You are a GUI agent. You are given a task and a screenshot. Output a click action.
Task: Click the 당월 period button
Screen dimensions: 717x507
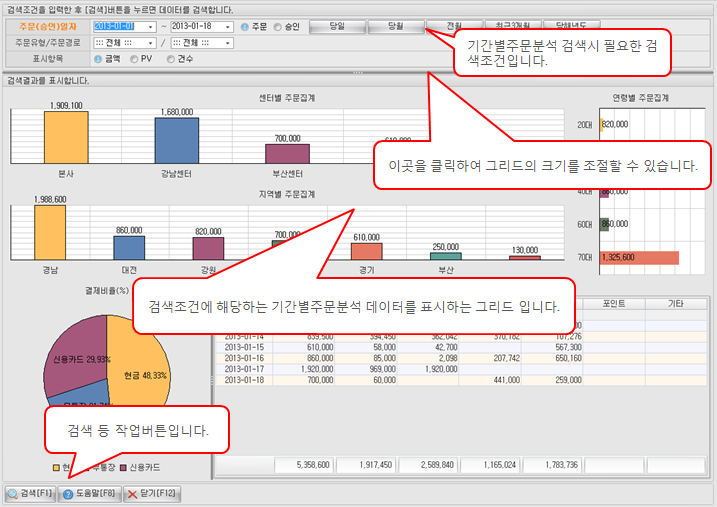click(396, 27)
